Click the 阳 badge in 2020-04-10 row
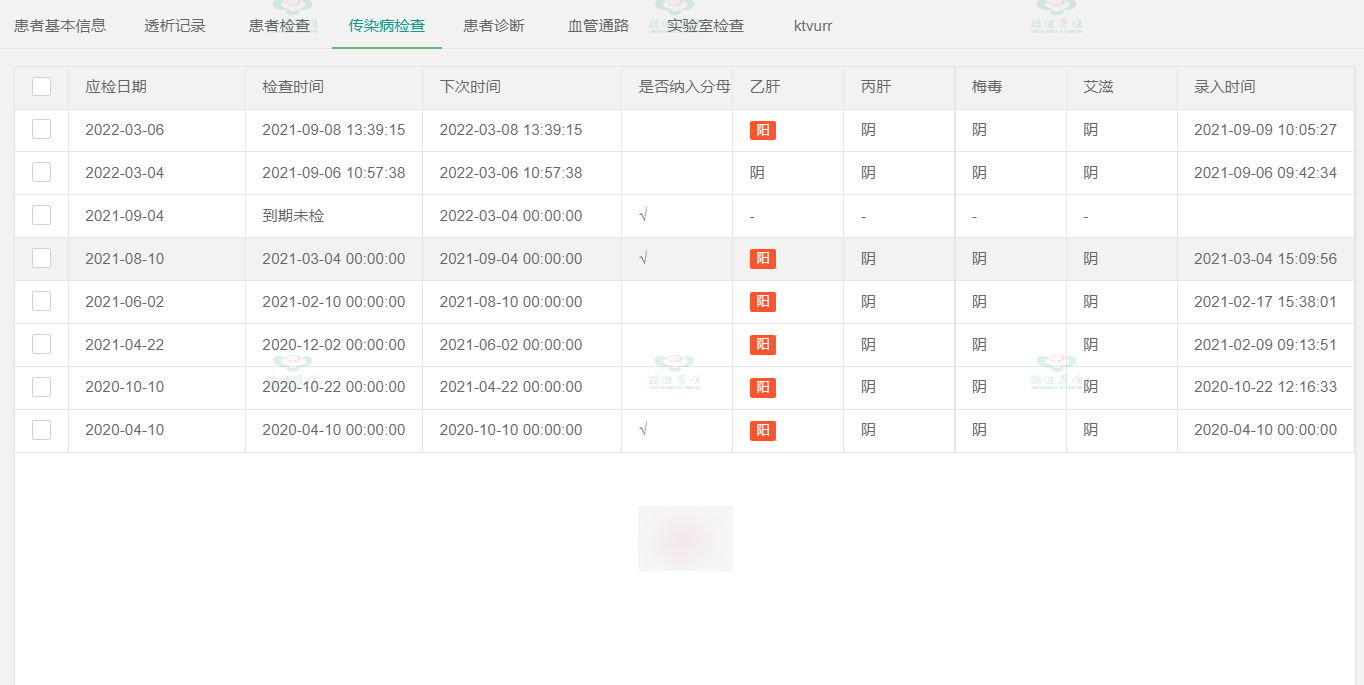Image resolution: width=1364 pixels, height=685 pixels. point(763,431)
